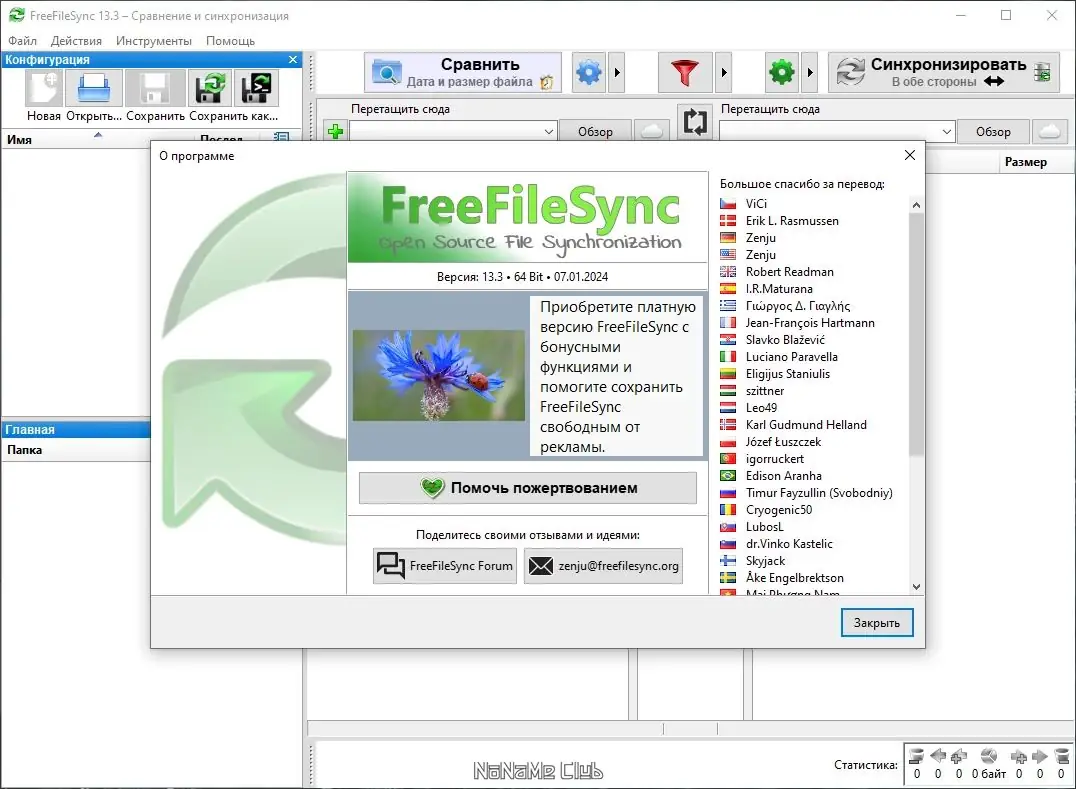Open left folder path dropdown

[548, 131]
